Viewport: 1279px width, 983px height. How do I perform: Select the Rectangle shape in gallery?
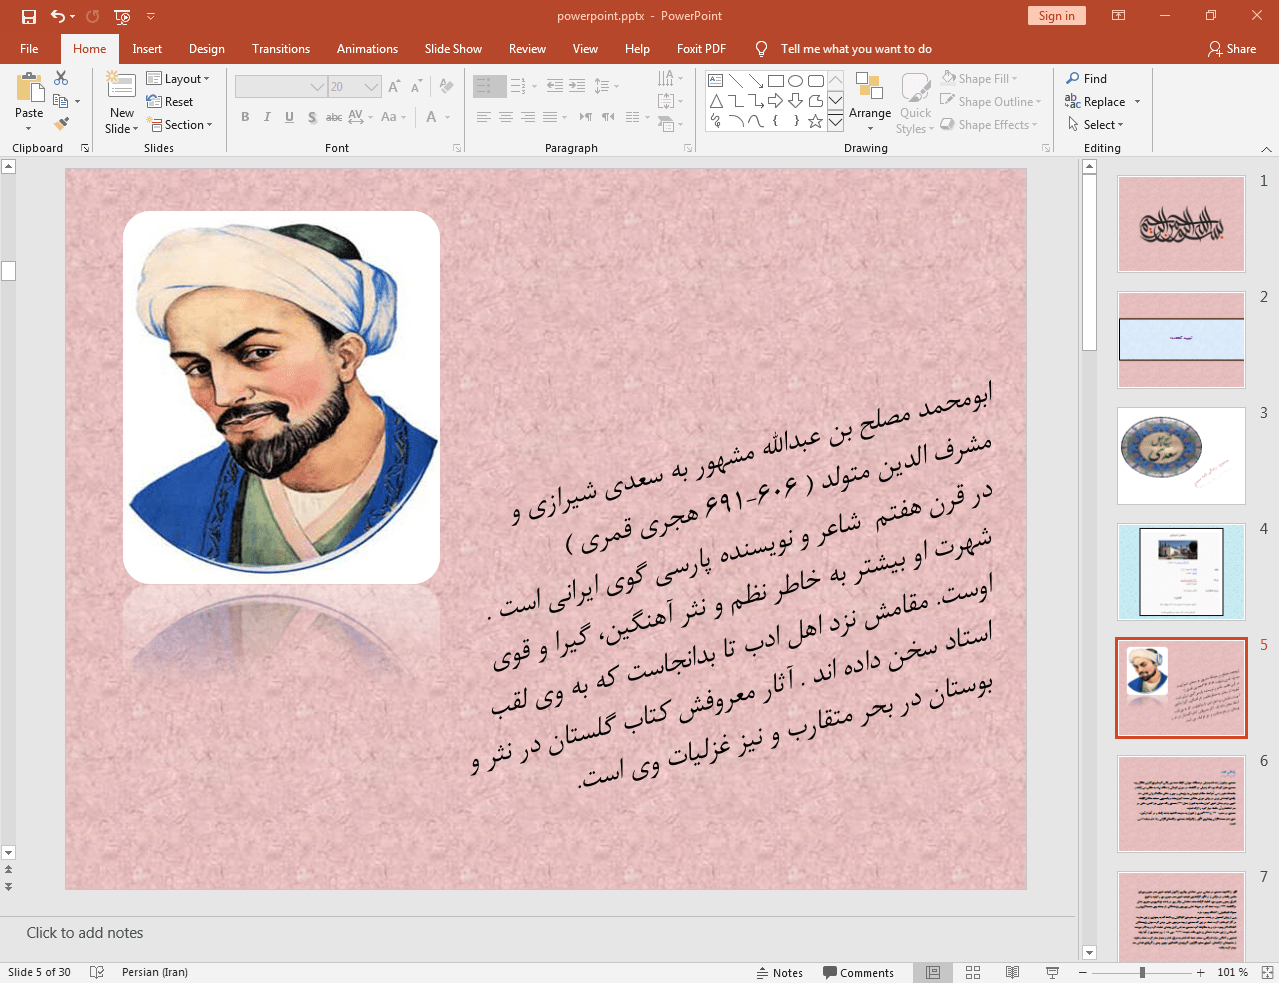click(x=775, y=81)
